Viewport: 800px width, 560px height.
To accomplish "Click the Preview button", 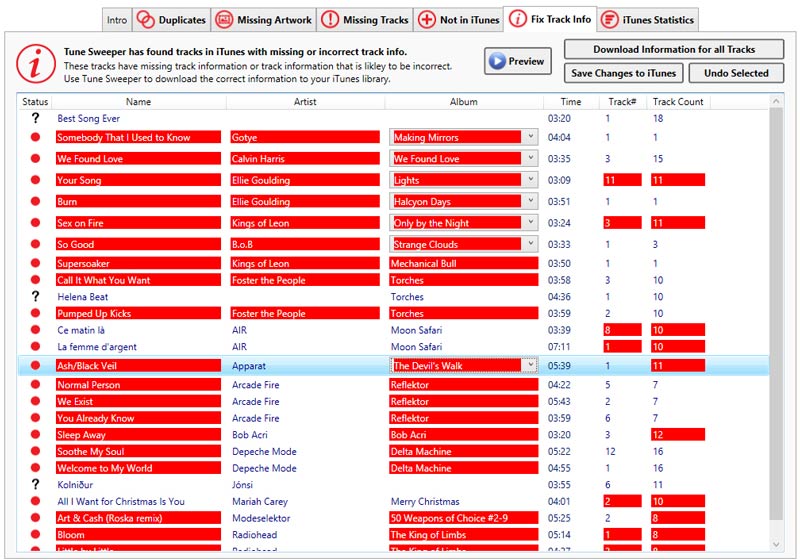I will 517,61.
